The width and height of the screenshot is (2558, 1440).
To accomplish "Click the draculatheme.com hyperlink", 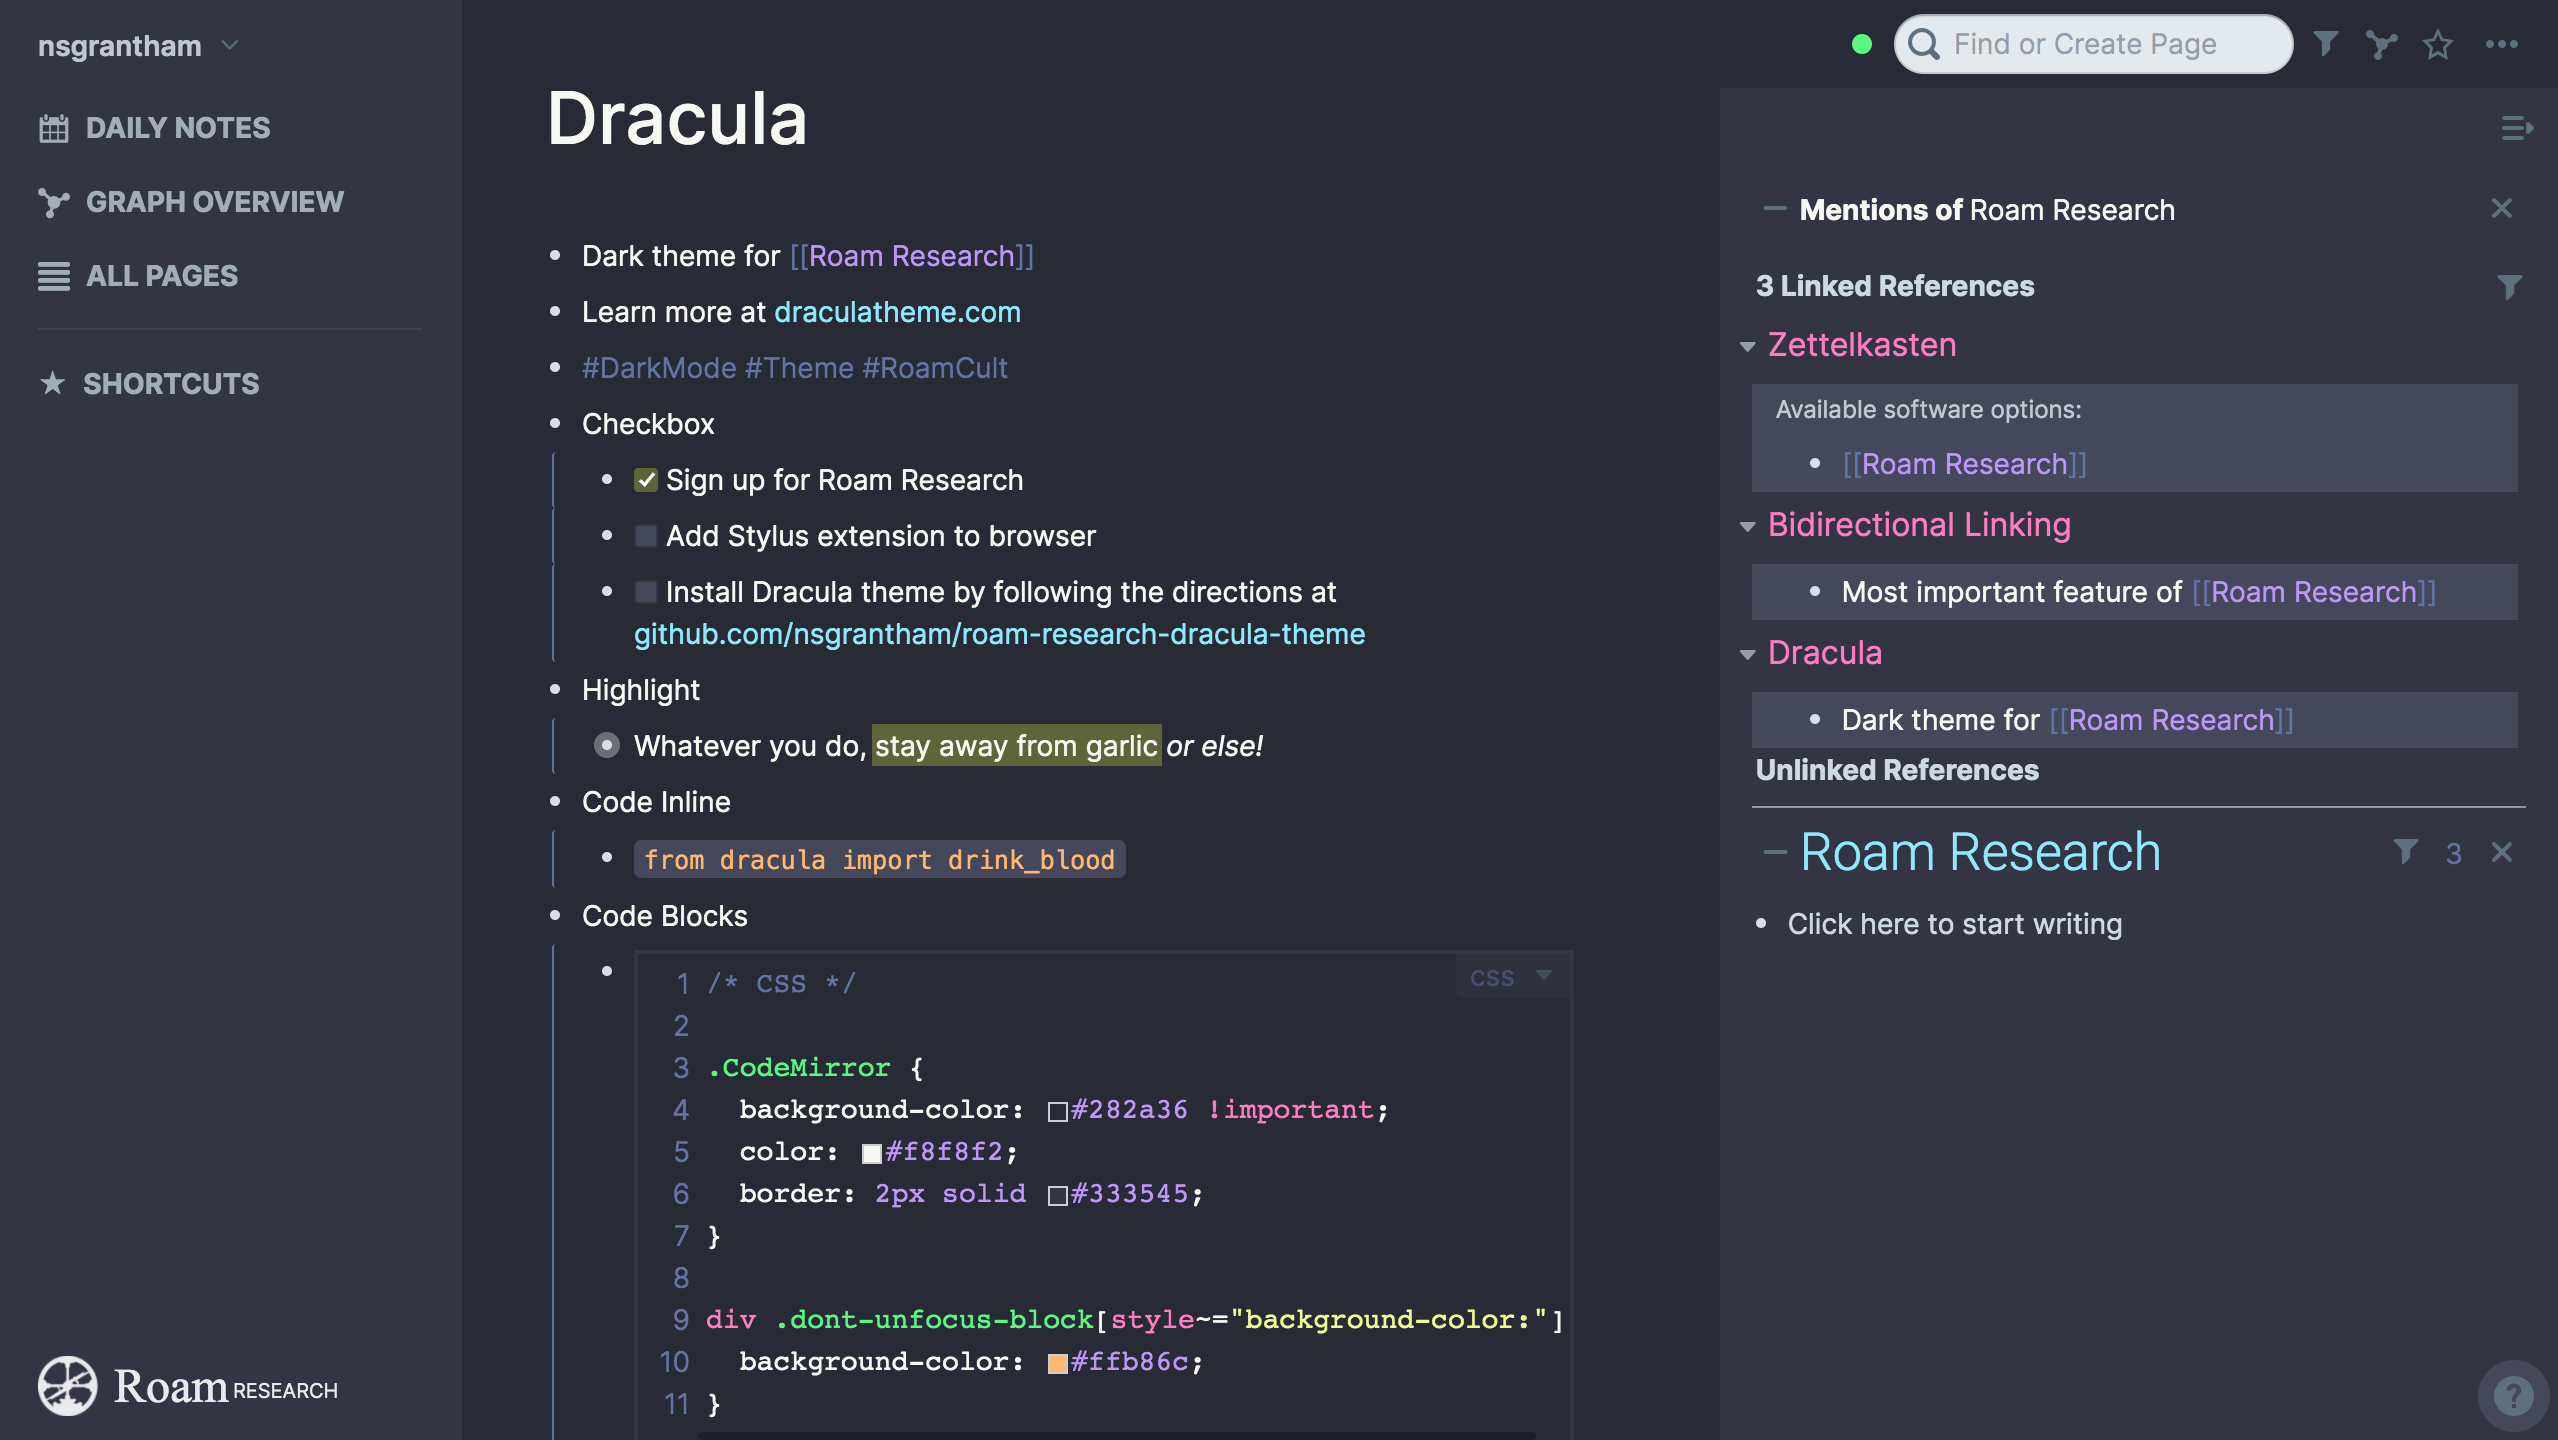I will point(896,313).
